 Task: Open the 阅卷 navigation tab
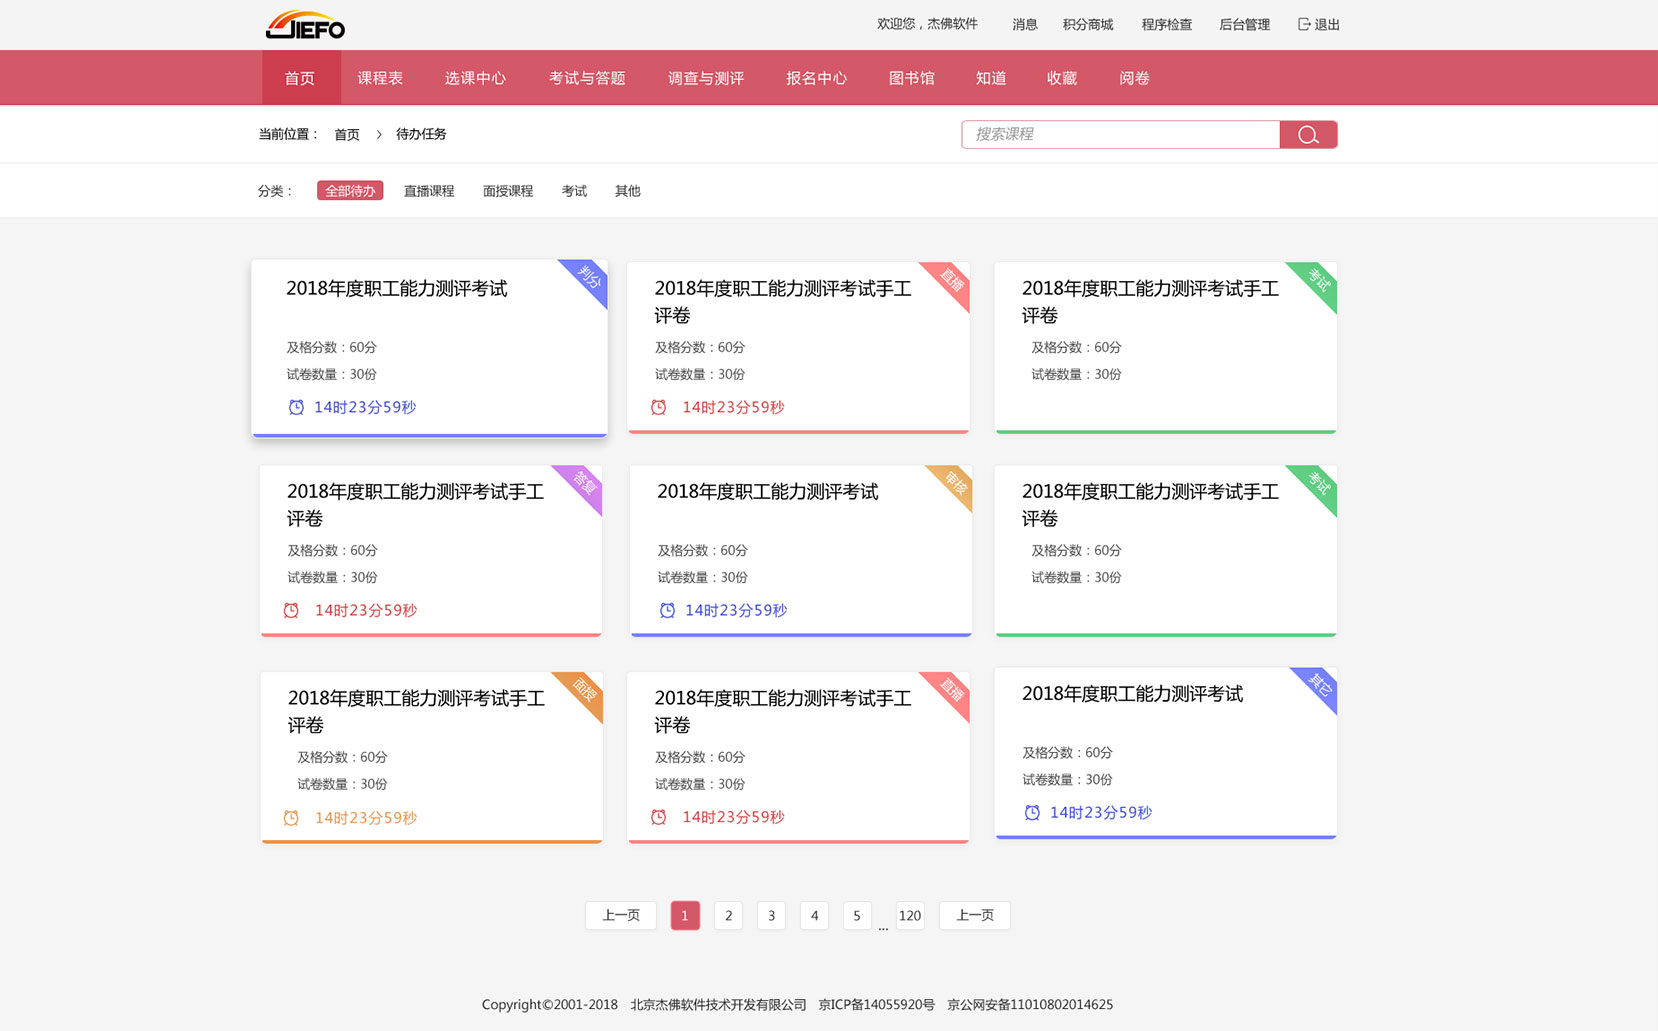tap(1133, 77)
